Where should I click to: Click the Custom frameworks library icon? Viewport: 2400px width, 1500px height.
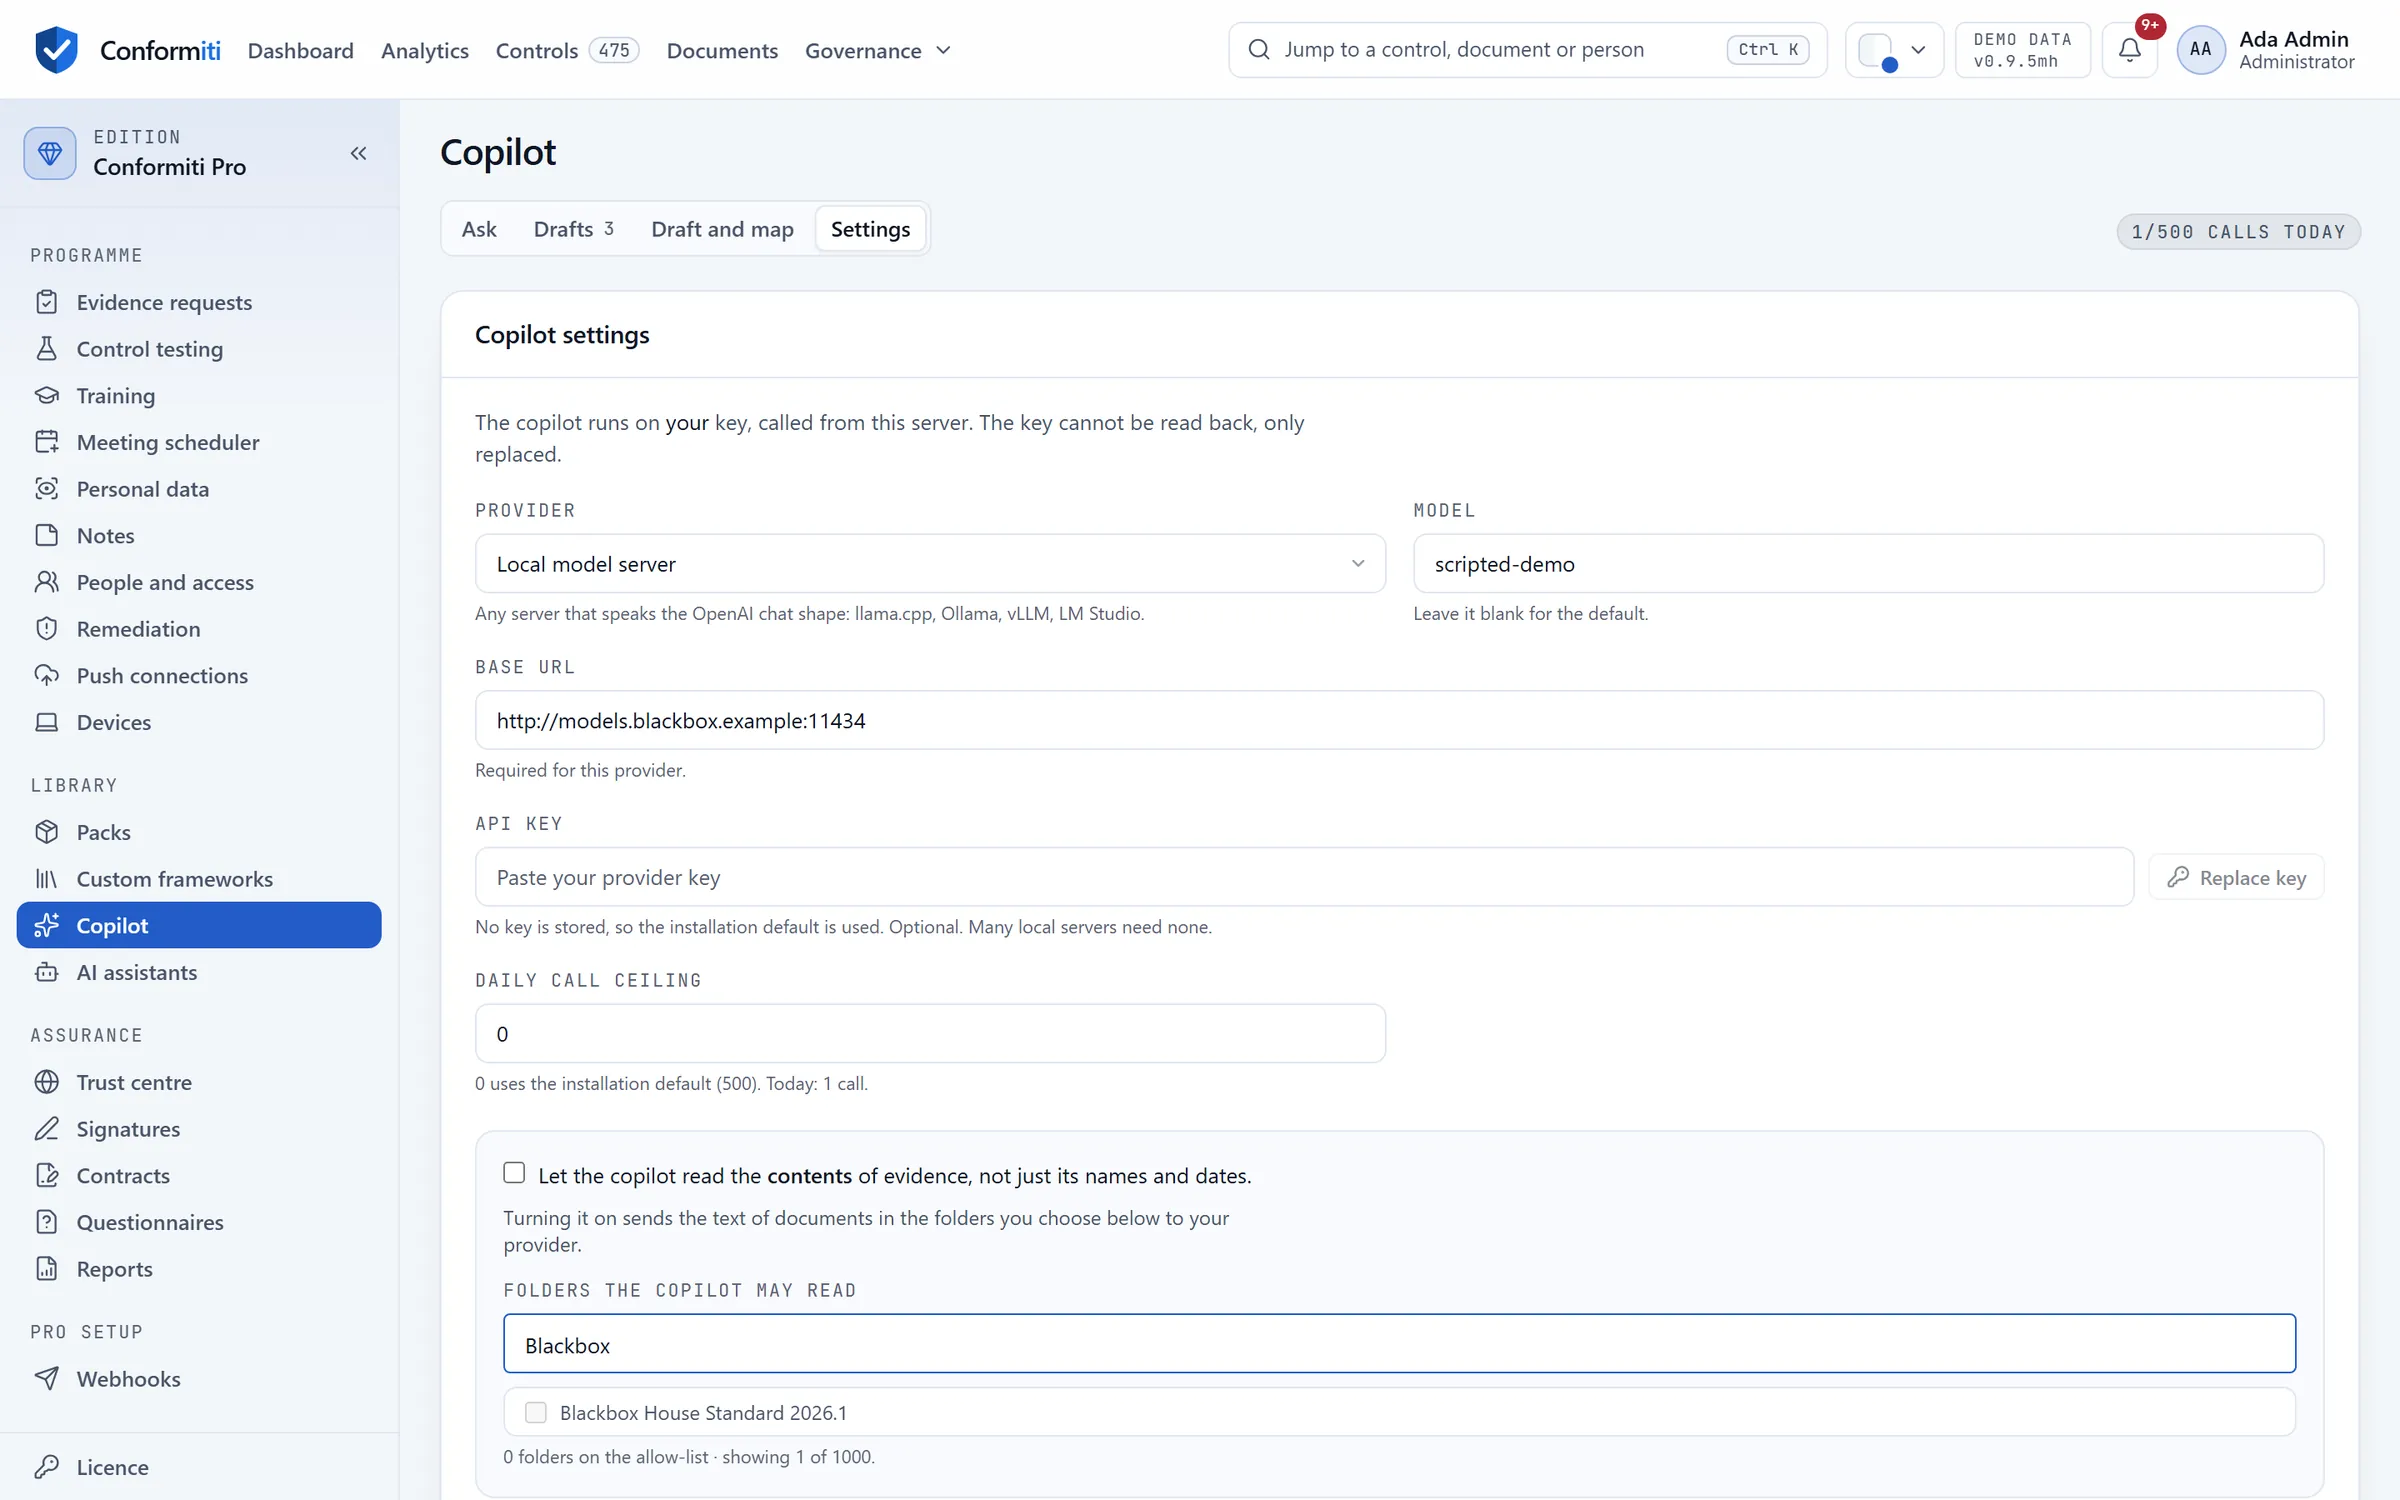[x=47, y=879]
